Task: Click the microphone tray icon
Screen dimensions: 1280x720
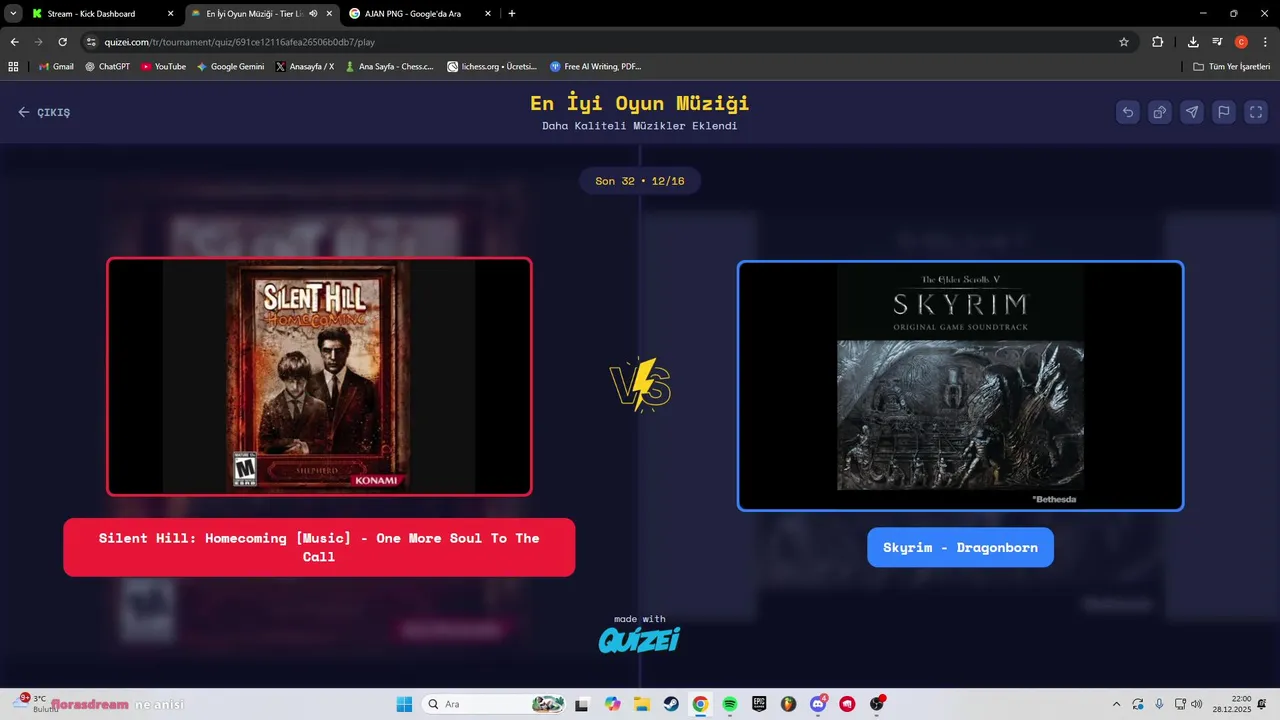Action: click(x=1159, y=704)
